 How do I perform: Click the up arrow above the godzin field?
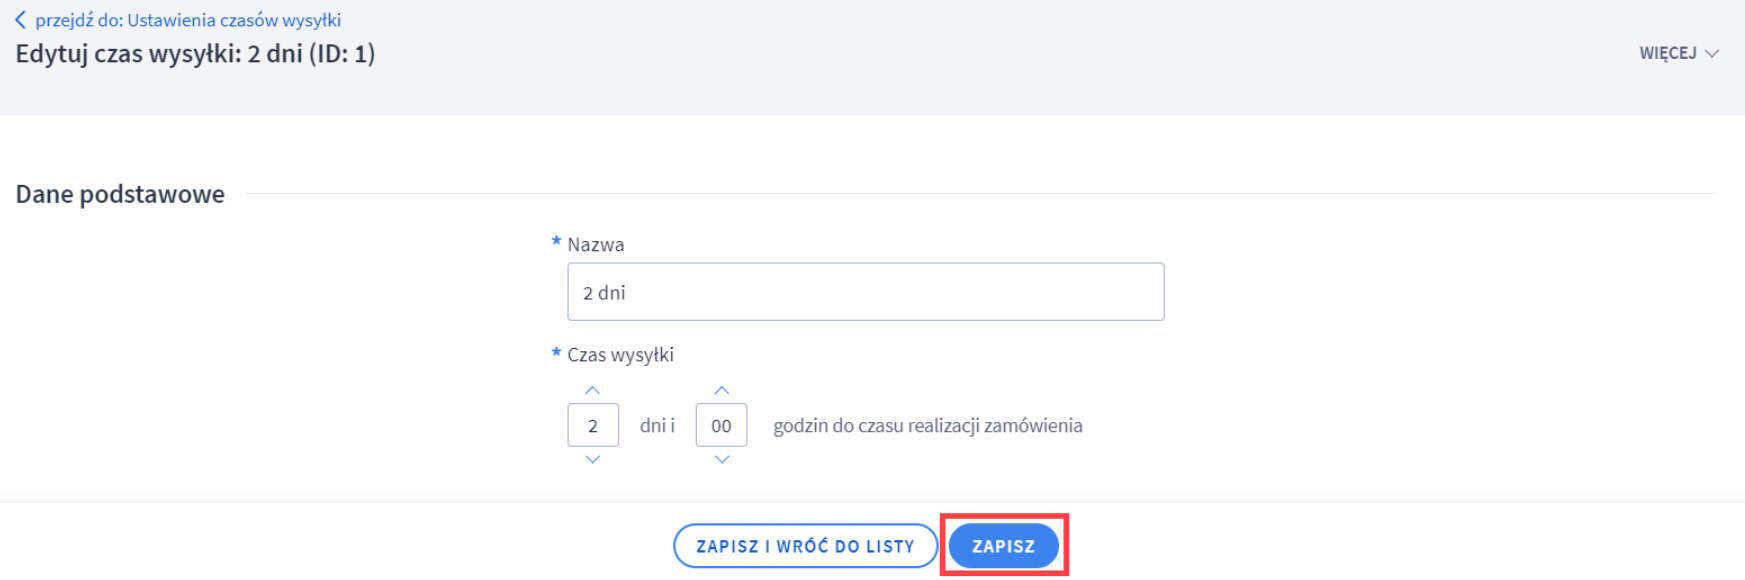point(721,392)
